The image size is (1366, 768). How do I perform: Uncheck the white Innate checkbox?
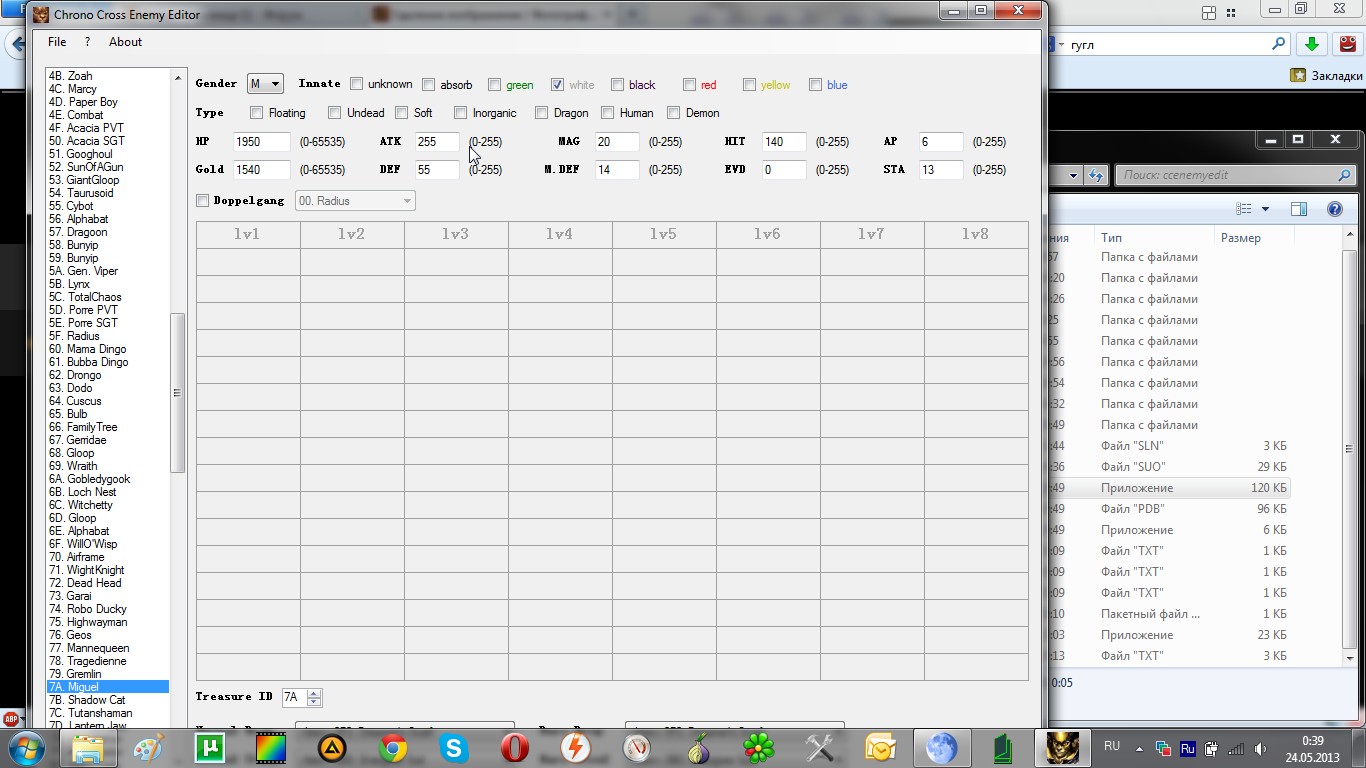[558, 85]
